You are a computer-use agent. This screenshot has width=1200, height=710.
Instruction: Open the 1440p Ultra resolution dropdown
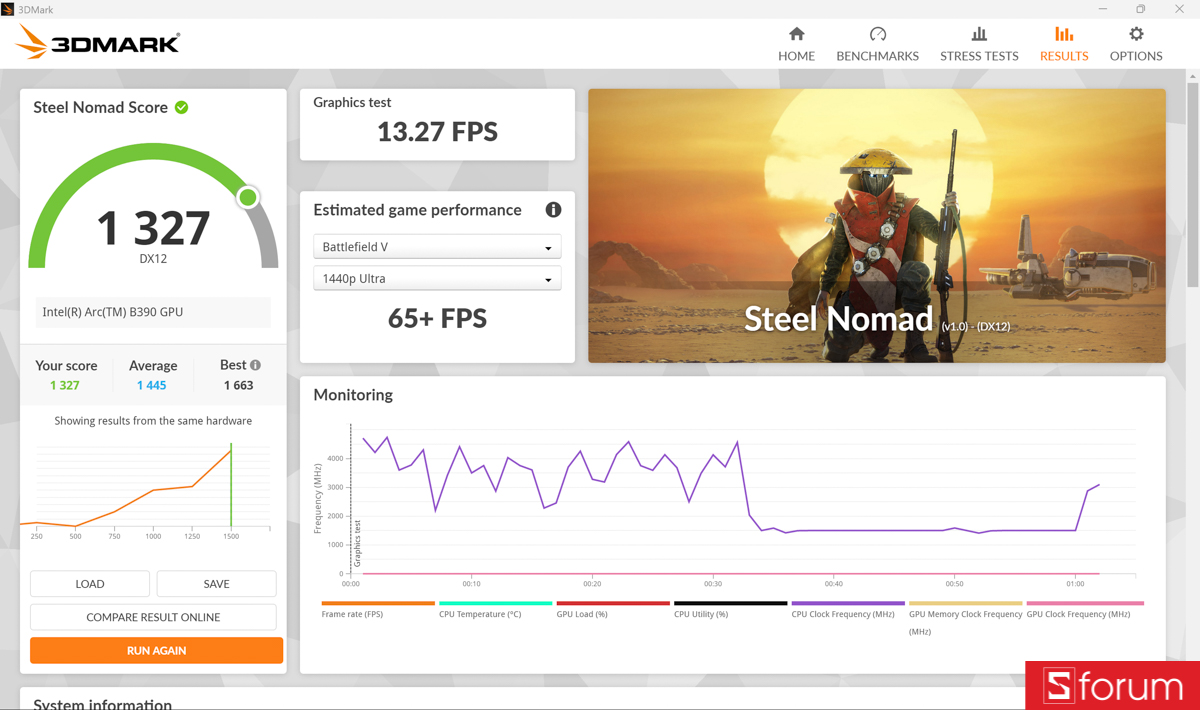click(x=437, y=279)
